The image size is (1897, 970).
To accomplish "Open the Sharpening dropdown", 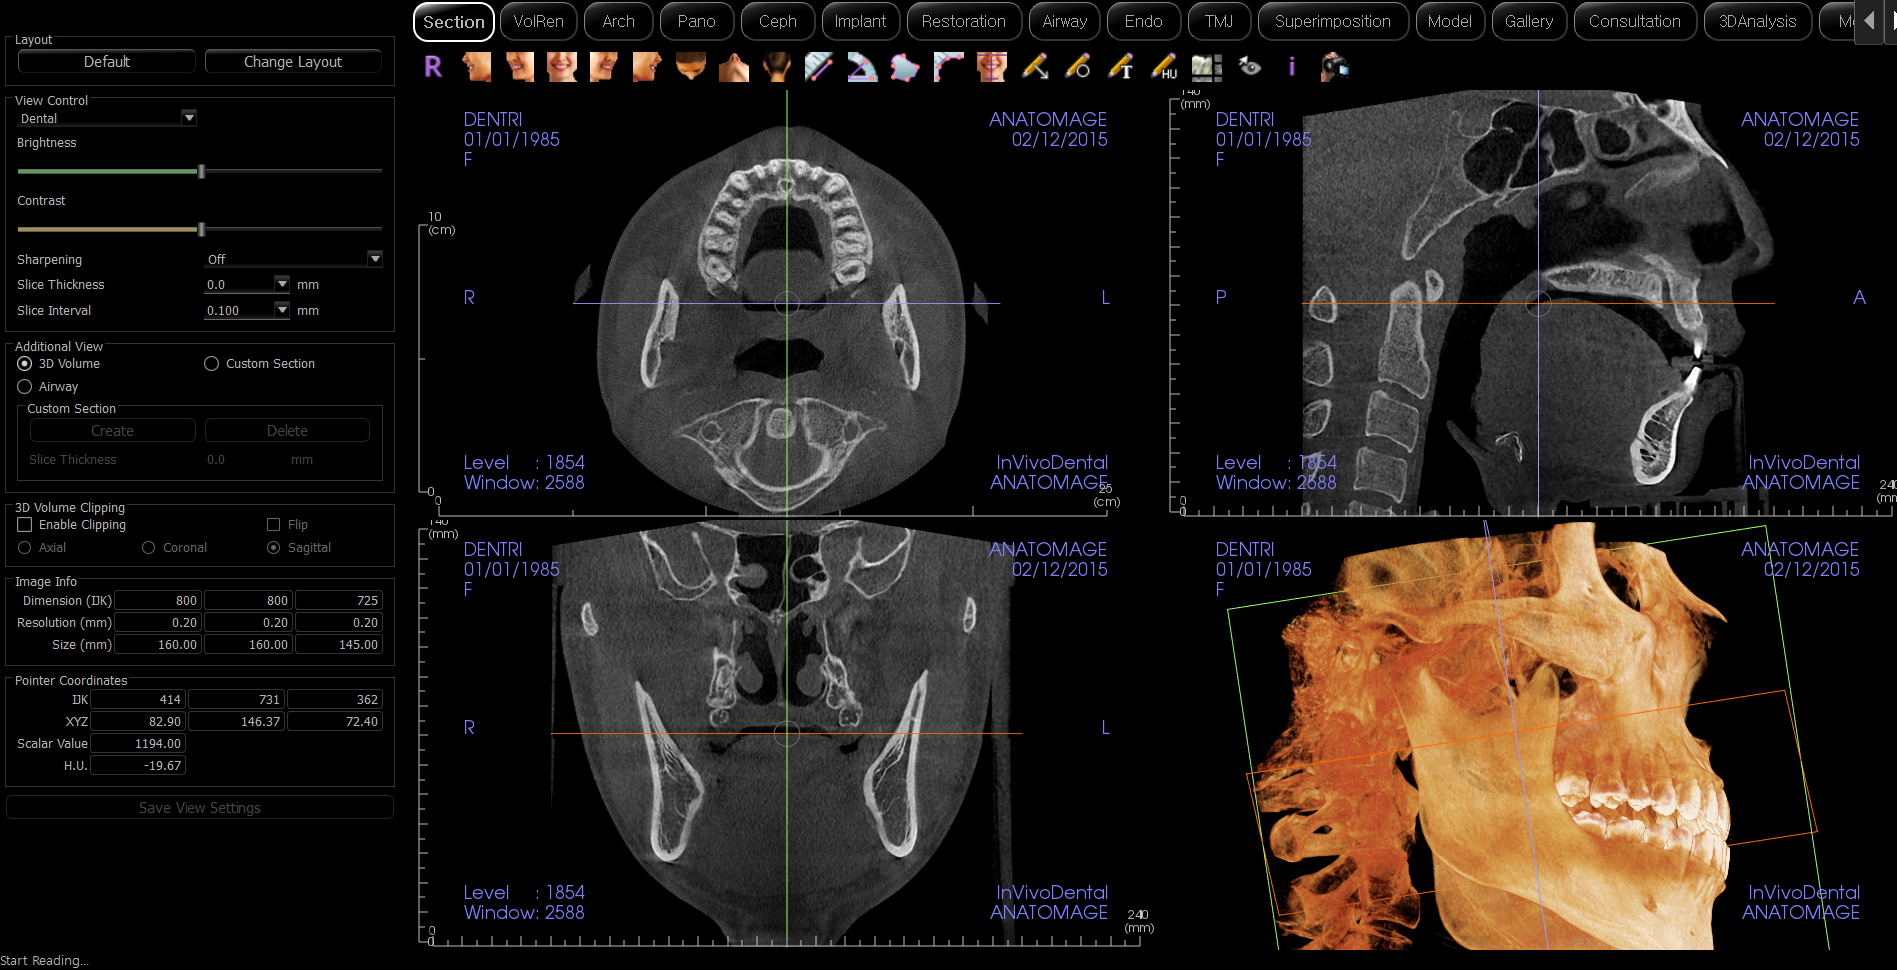I will [294, 259].
